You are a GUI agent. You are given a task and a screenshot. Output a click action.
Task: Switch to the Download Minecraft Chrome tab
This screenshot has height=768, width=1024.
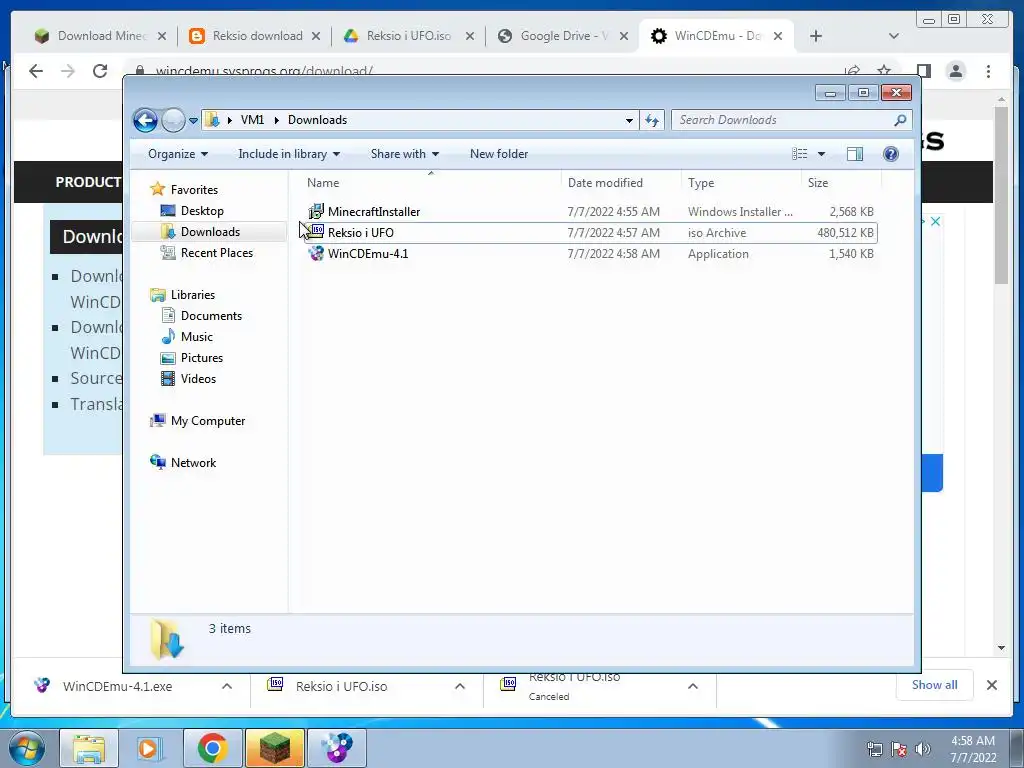coord(101,36)
